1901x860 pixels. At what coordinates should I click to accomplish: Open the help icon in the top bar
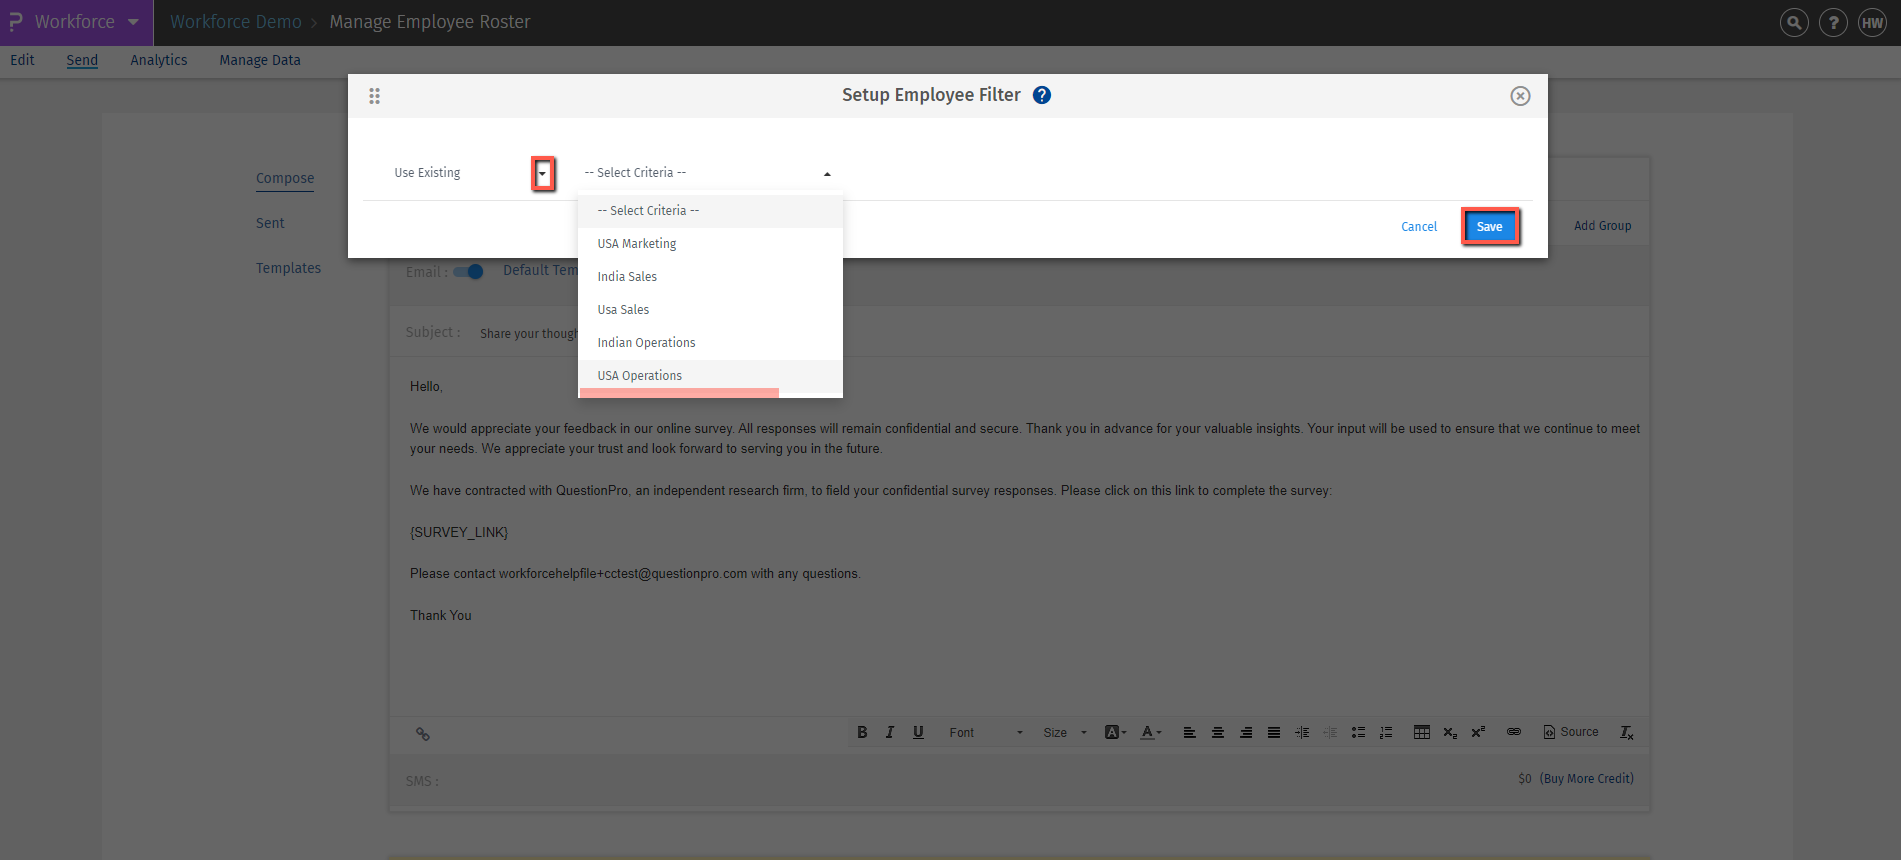pyautogui.click(x=1833, y=22)
